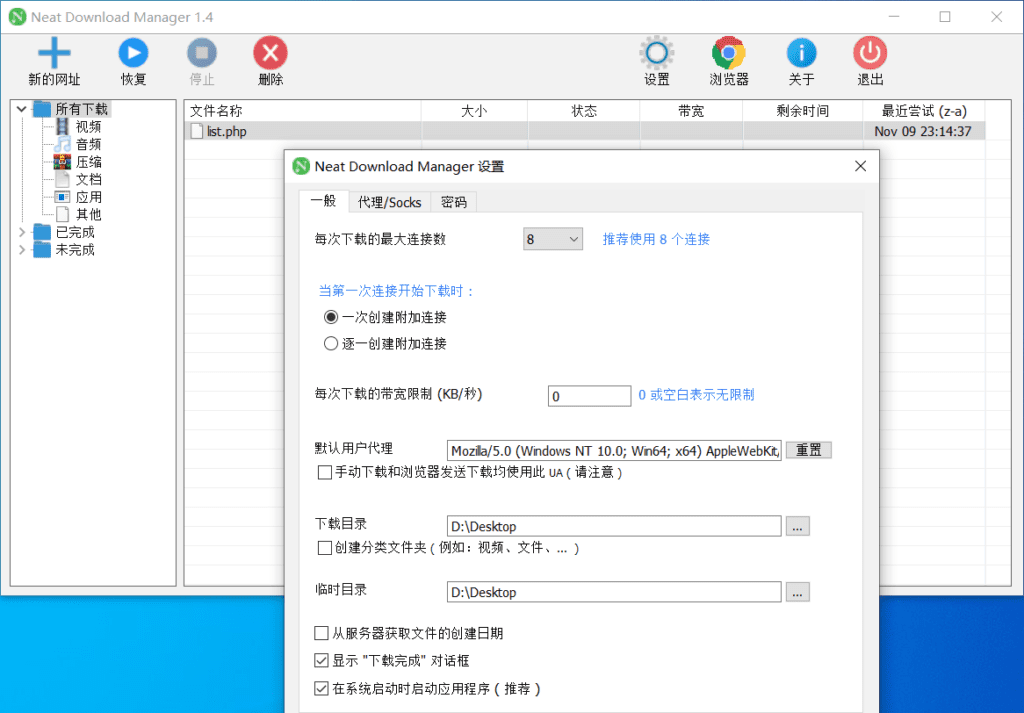The height and width of the screenshot is (713, 1024).
Task: Enable 从服务器获取文件的创建日期 checkbox
Action: [x=321, y=633]
